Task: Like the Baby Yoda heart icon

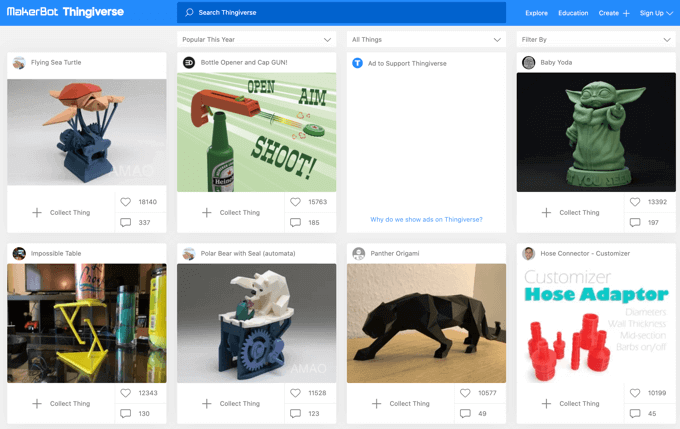Action: click(x=635, y=202)
